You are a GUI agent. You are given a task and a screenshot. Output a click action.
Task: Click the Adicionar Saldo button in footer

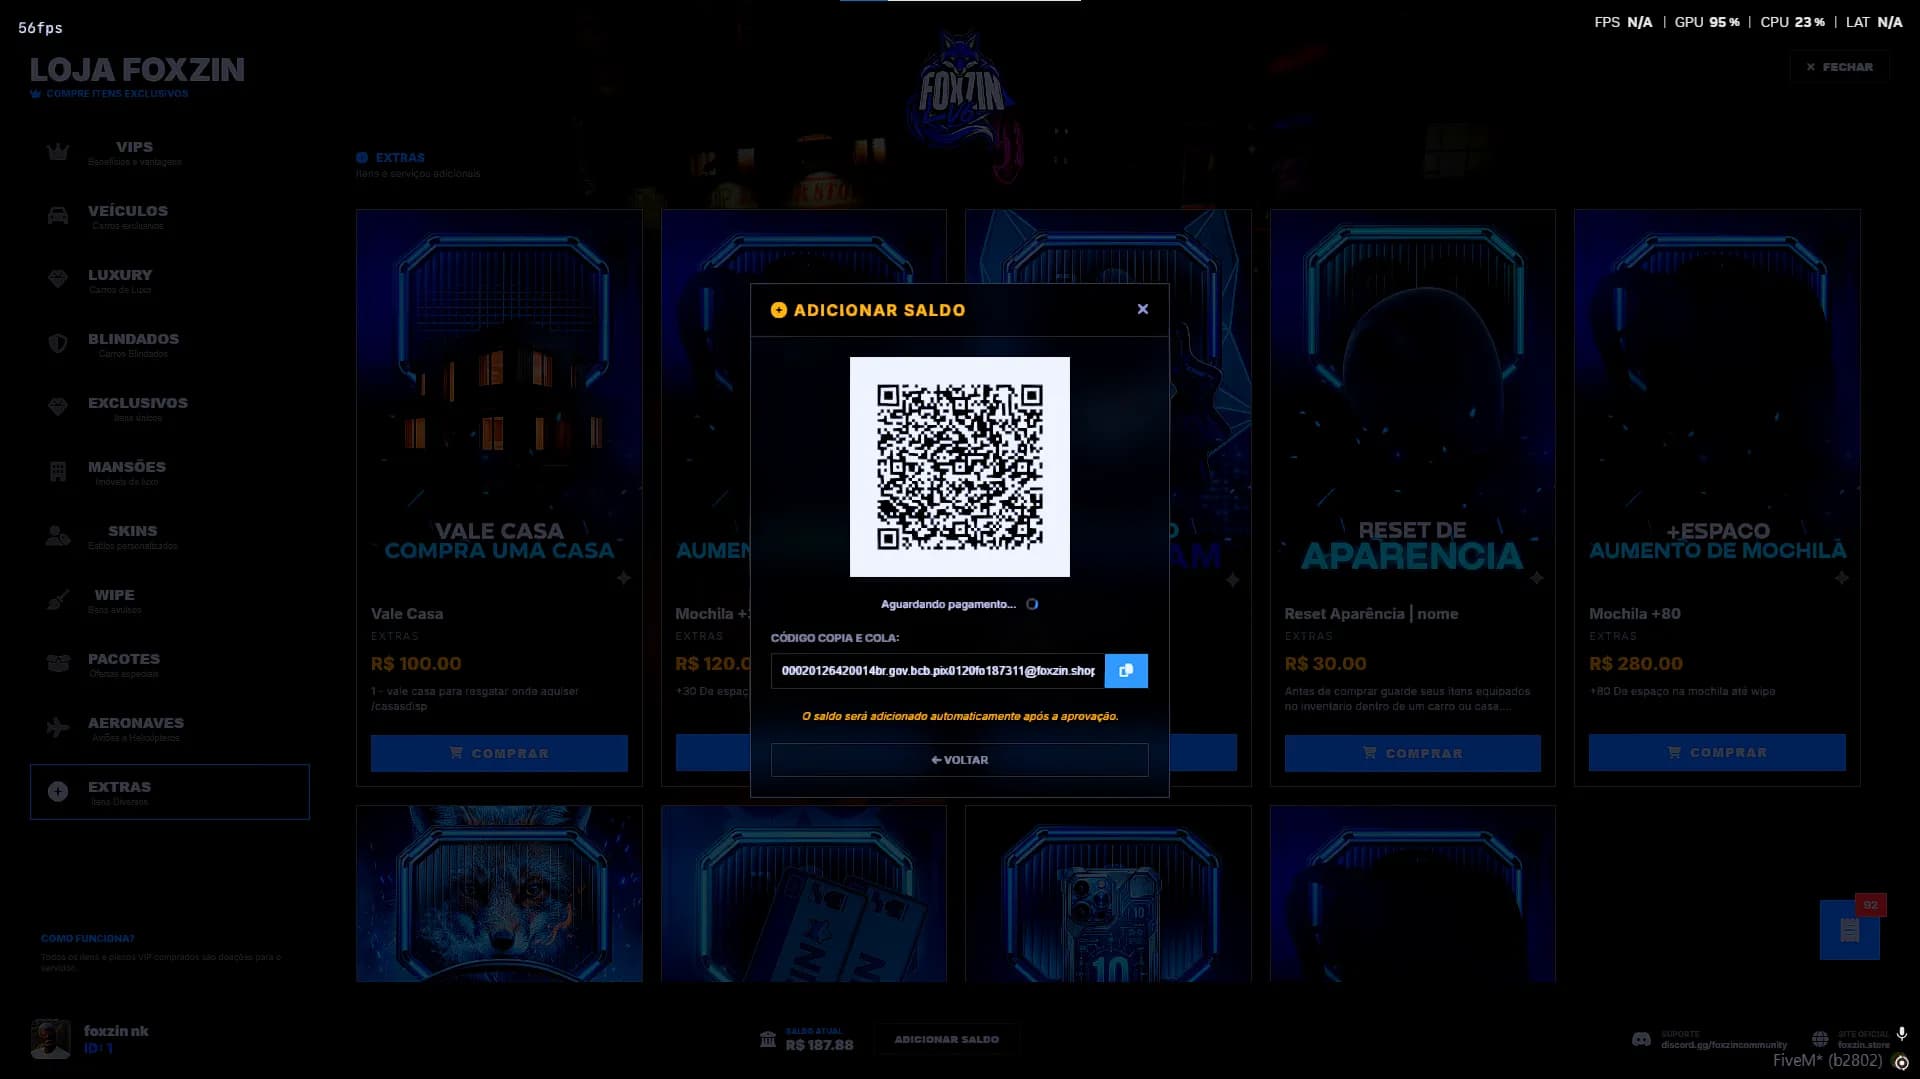(x=947, y=1039)
